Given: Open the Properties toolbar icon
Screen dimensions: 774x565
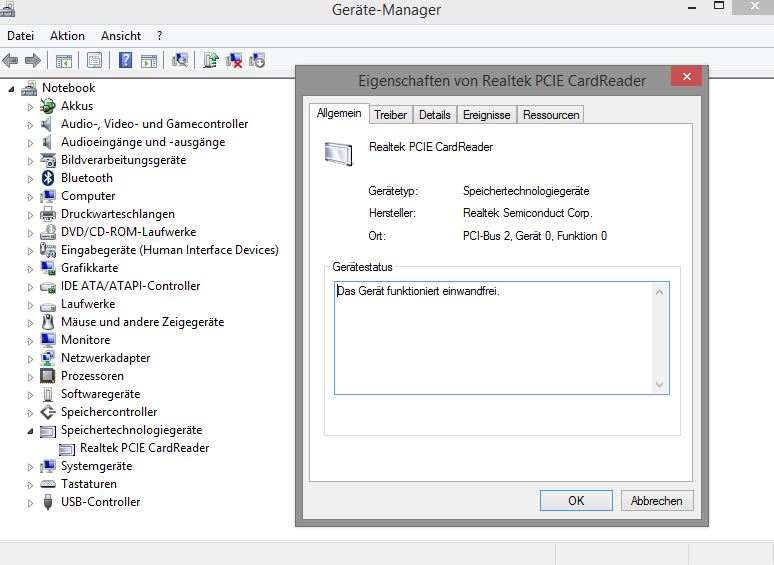Looking at the screenshot, I should [94, 60].
